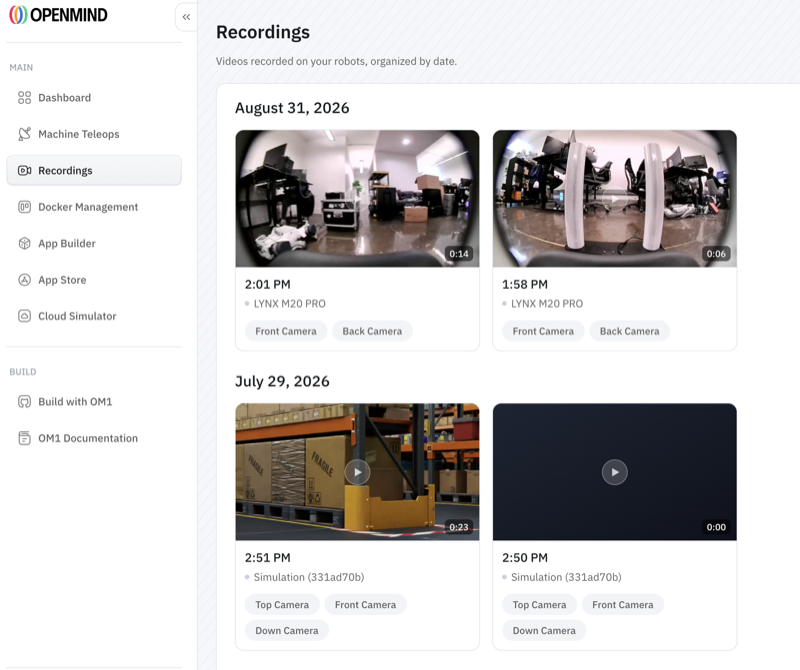Click the 2:50 PM timestamp text

click(524, 558)
